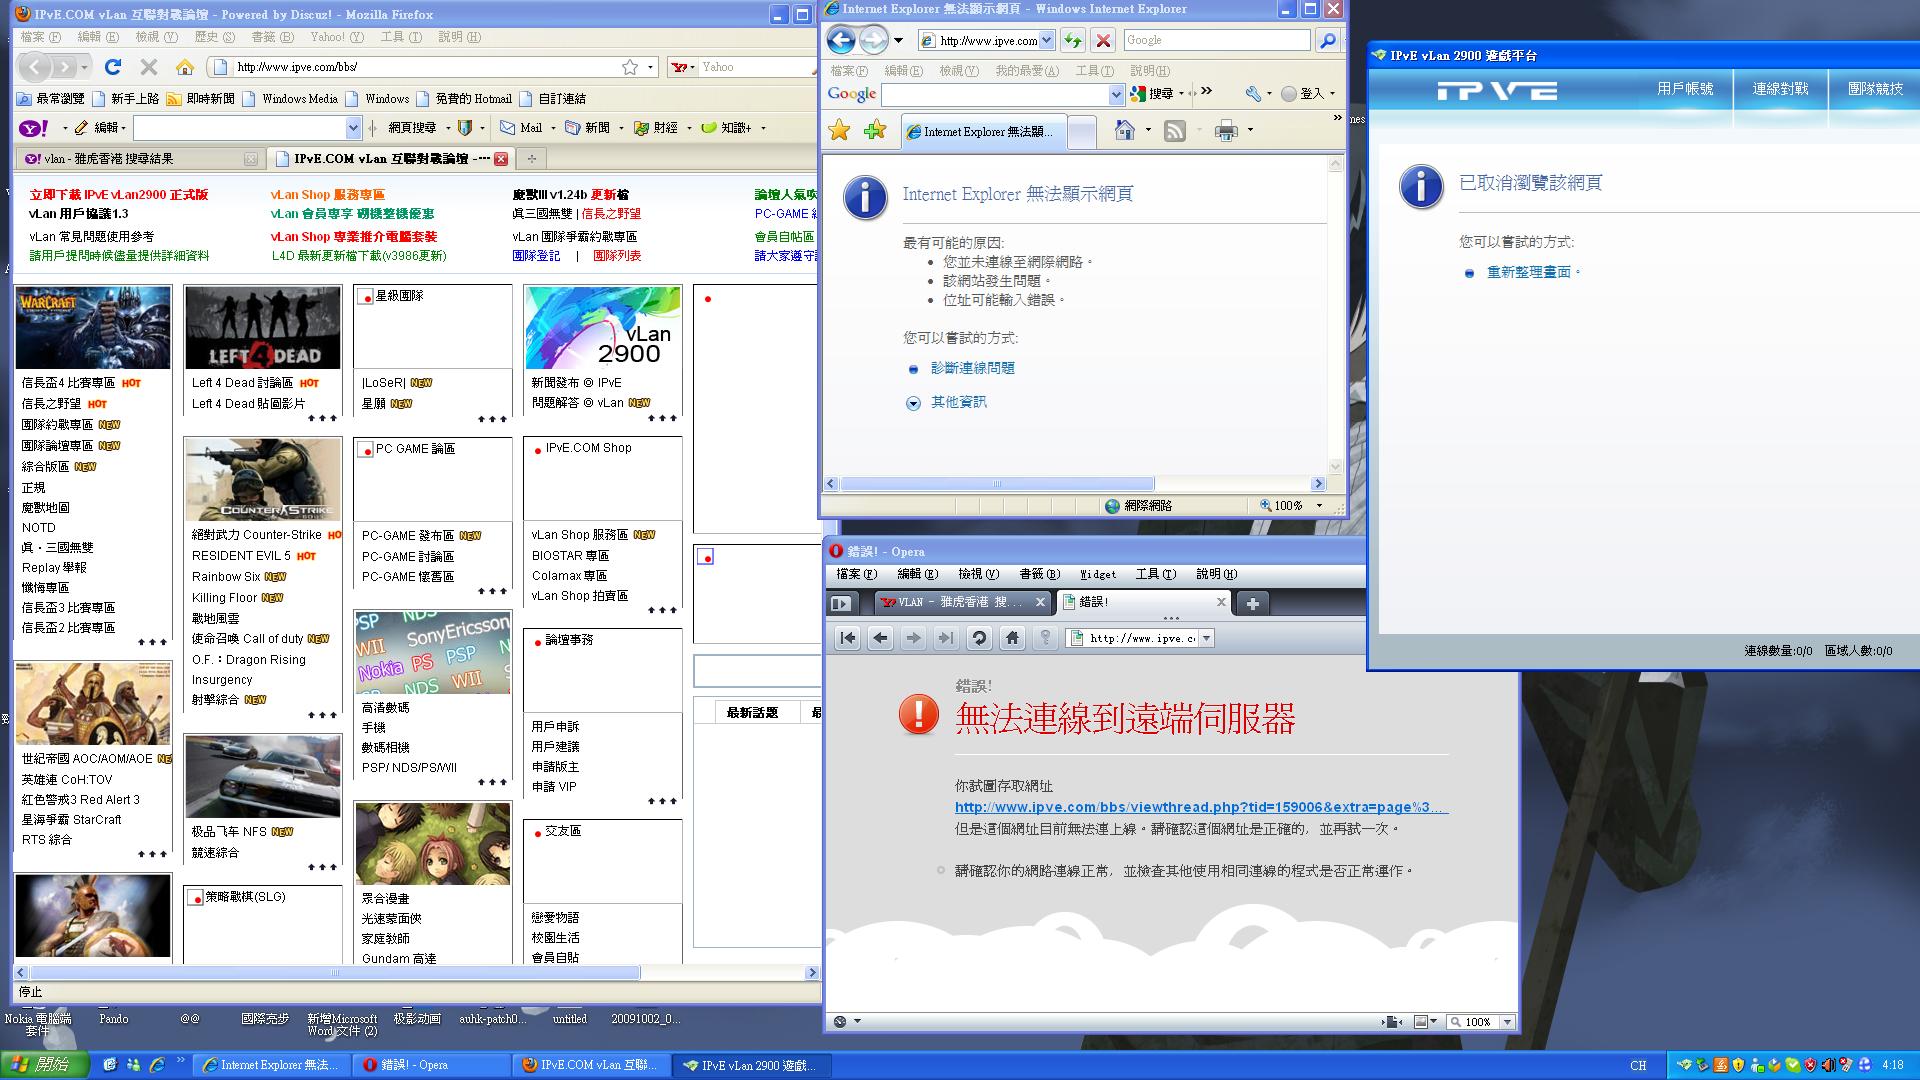Open IE favorites star
Screen dimensions: 1920x1080
(839, 130)
